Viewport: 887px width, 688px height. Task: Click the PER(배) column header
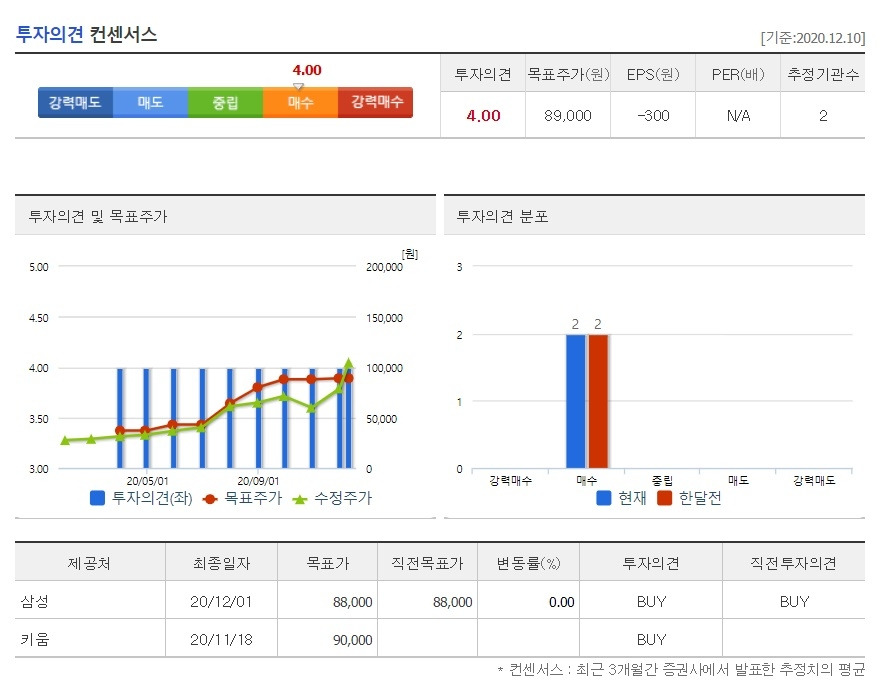pyautogui.click(x=738, y=74)
